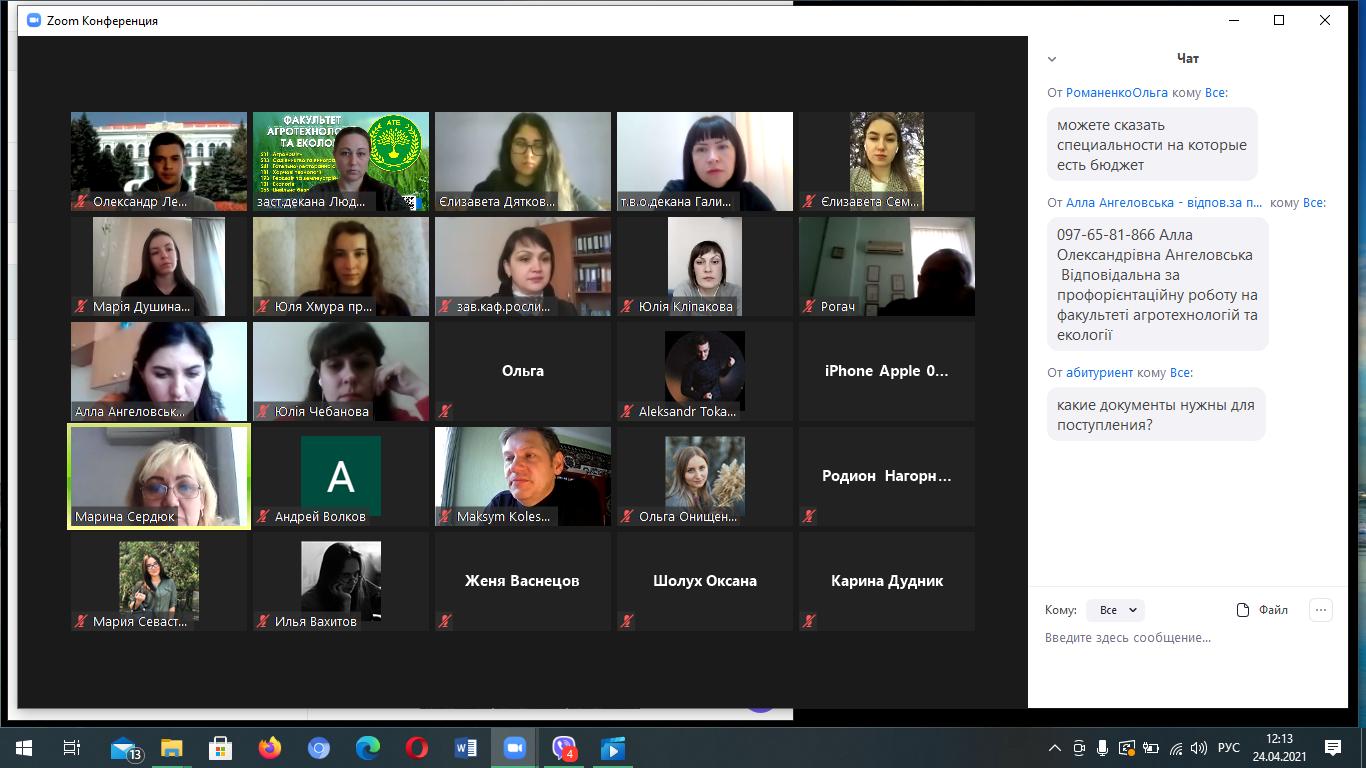Click the Zoom logo in title bar
This screenshot has width=1366, height=768.
(x=34, y=20)
